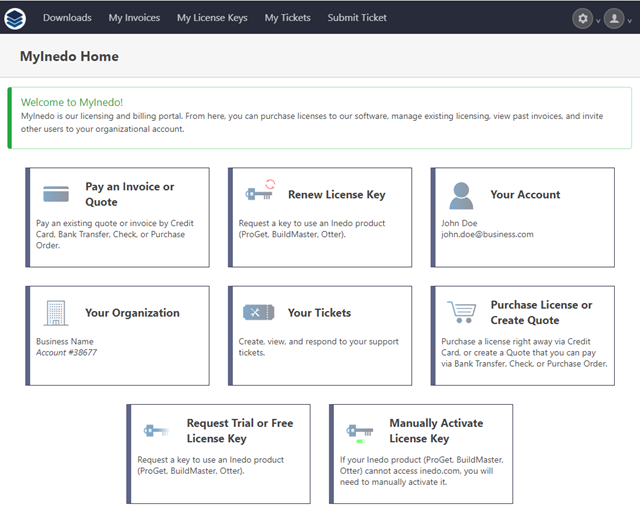Image resolution: width=640 pixels, height=507 pixels.
Task: Open Pay an Invoice or Quote heading
Action: pos(130,194)
